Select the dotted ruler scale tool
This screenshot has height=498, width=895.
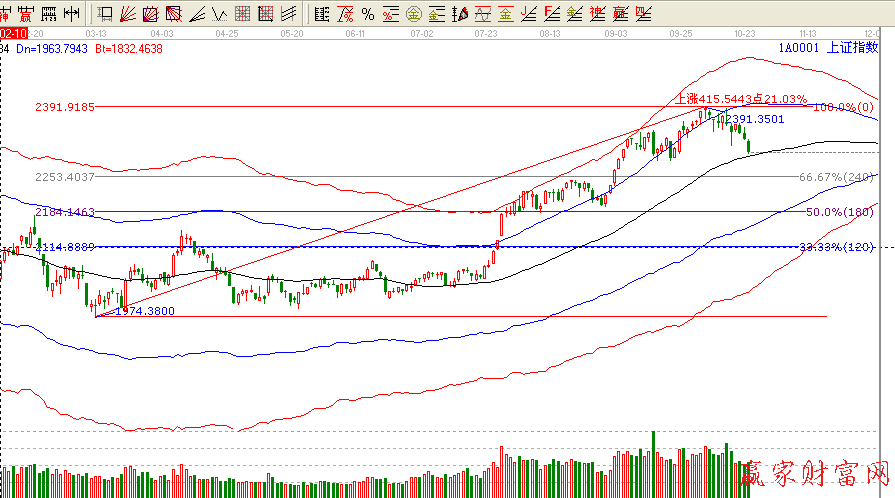(50, 13)
